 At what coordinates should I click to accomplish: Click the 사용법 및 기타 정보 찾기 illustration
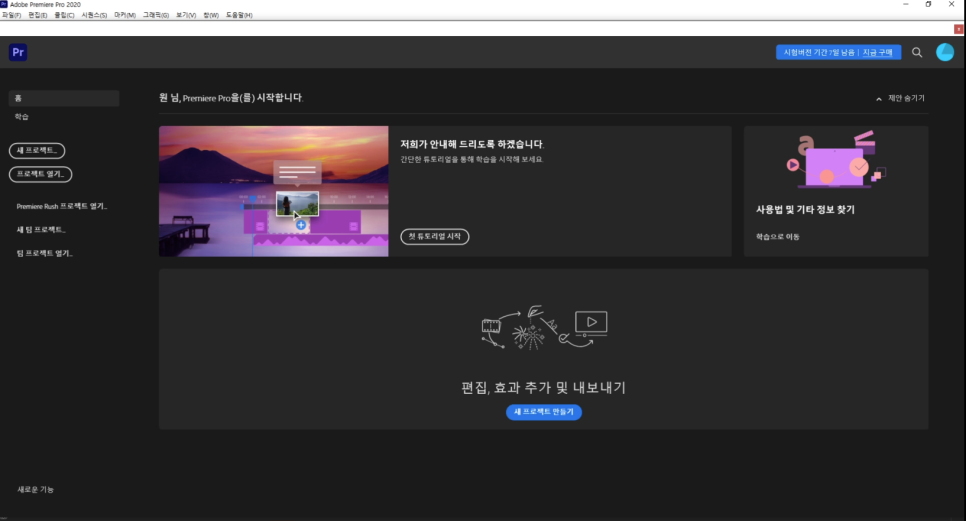point(836,160)
